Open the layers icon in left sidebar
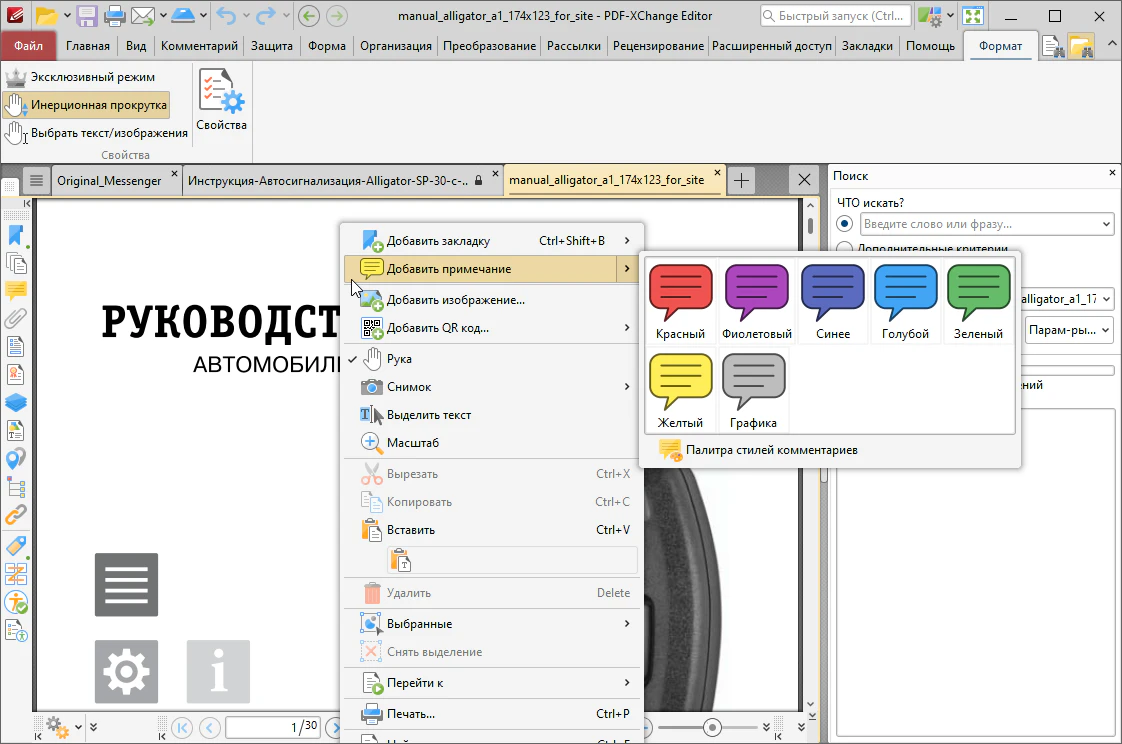Image resolution: width=1122 pixels, height=744 pixels. pyautogui.click(x=16, y=403)
